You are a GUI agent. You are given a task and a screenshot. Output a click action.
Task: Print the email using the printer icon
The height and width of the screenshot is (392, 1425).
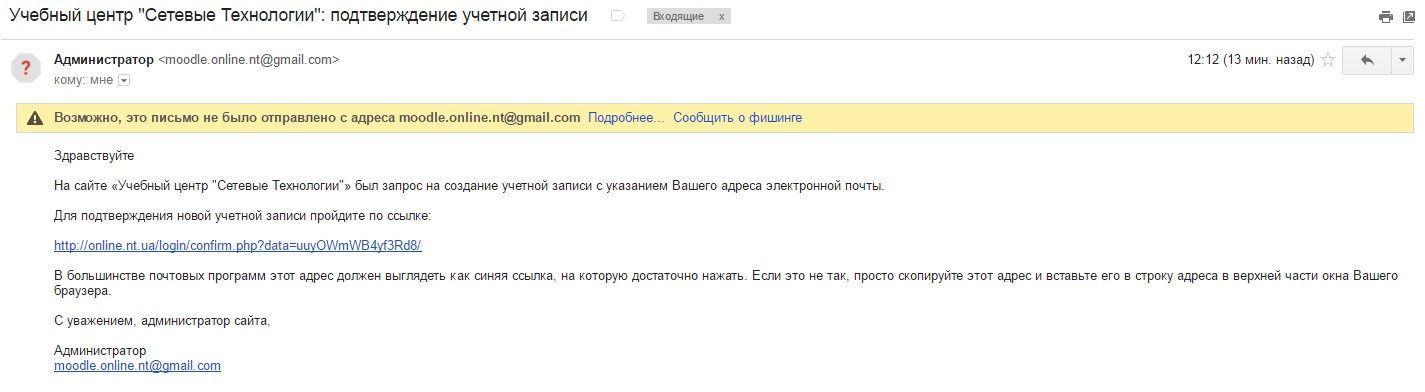tap(1385, 16)
